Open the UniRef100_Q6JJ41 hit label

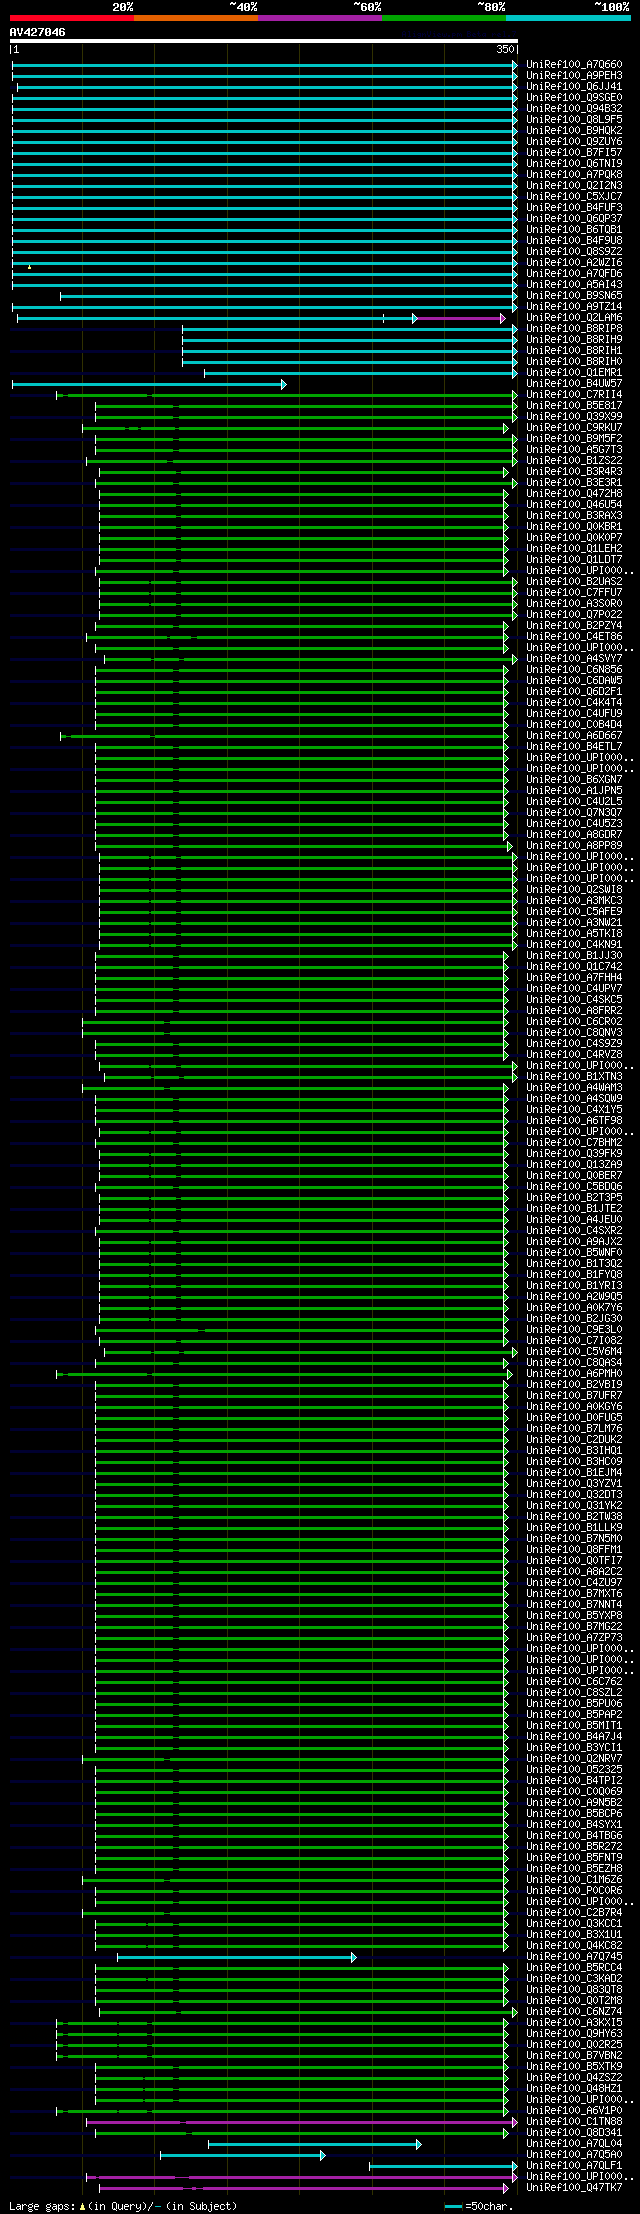pos(574,87)
